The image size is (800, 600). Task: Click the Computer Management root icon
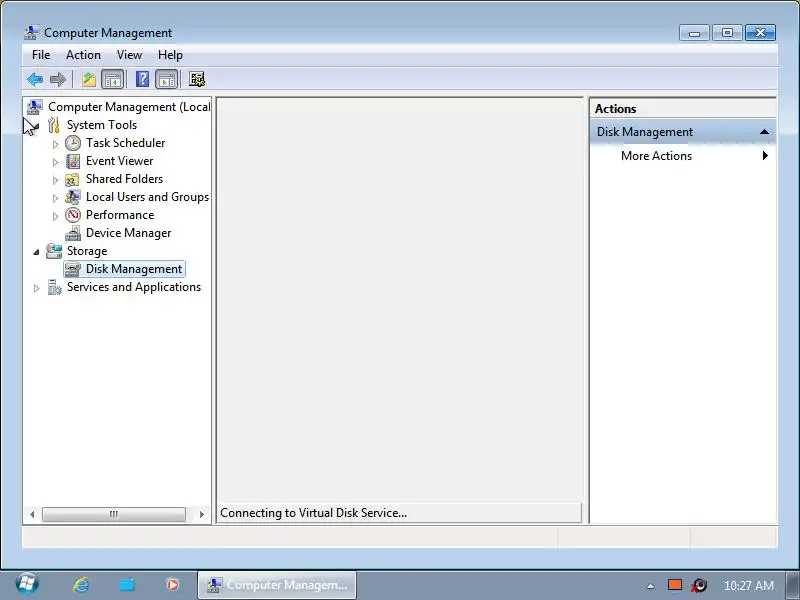coord(35,107)
